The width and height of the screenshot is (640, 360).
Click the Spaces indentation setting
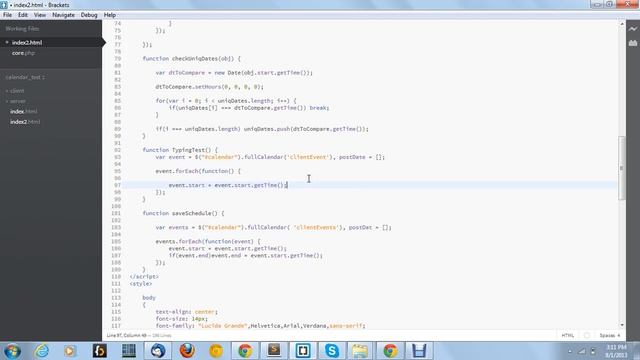tap(610, 336)
